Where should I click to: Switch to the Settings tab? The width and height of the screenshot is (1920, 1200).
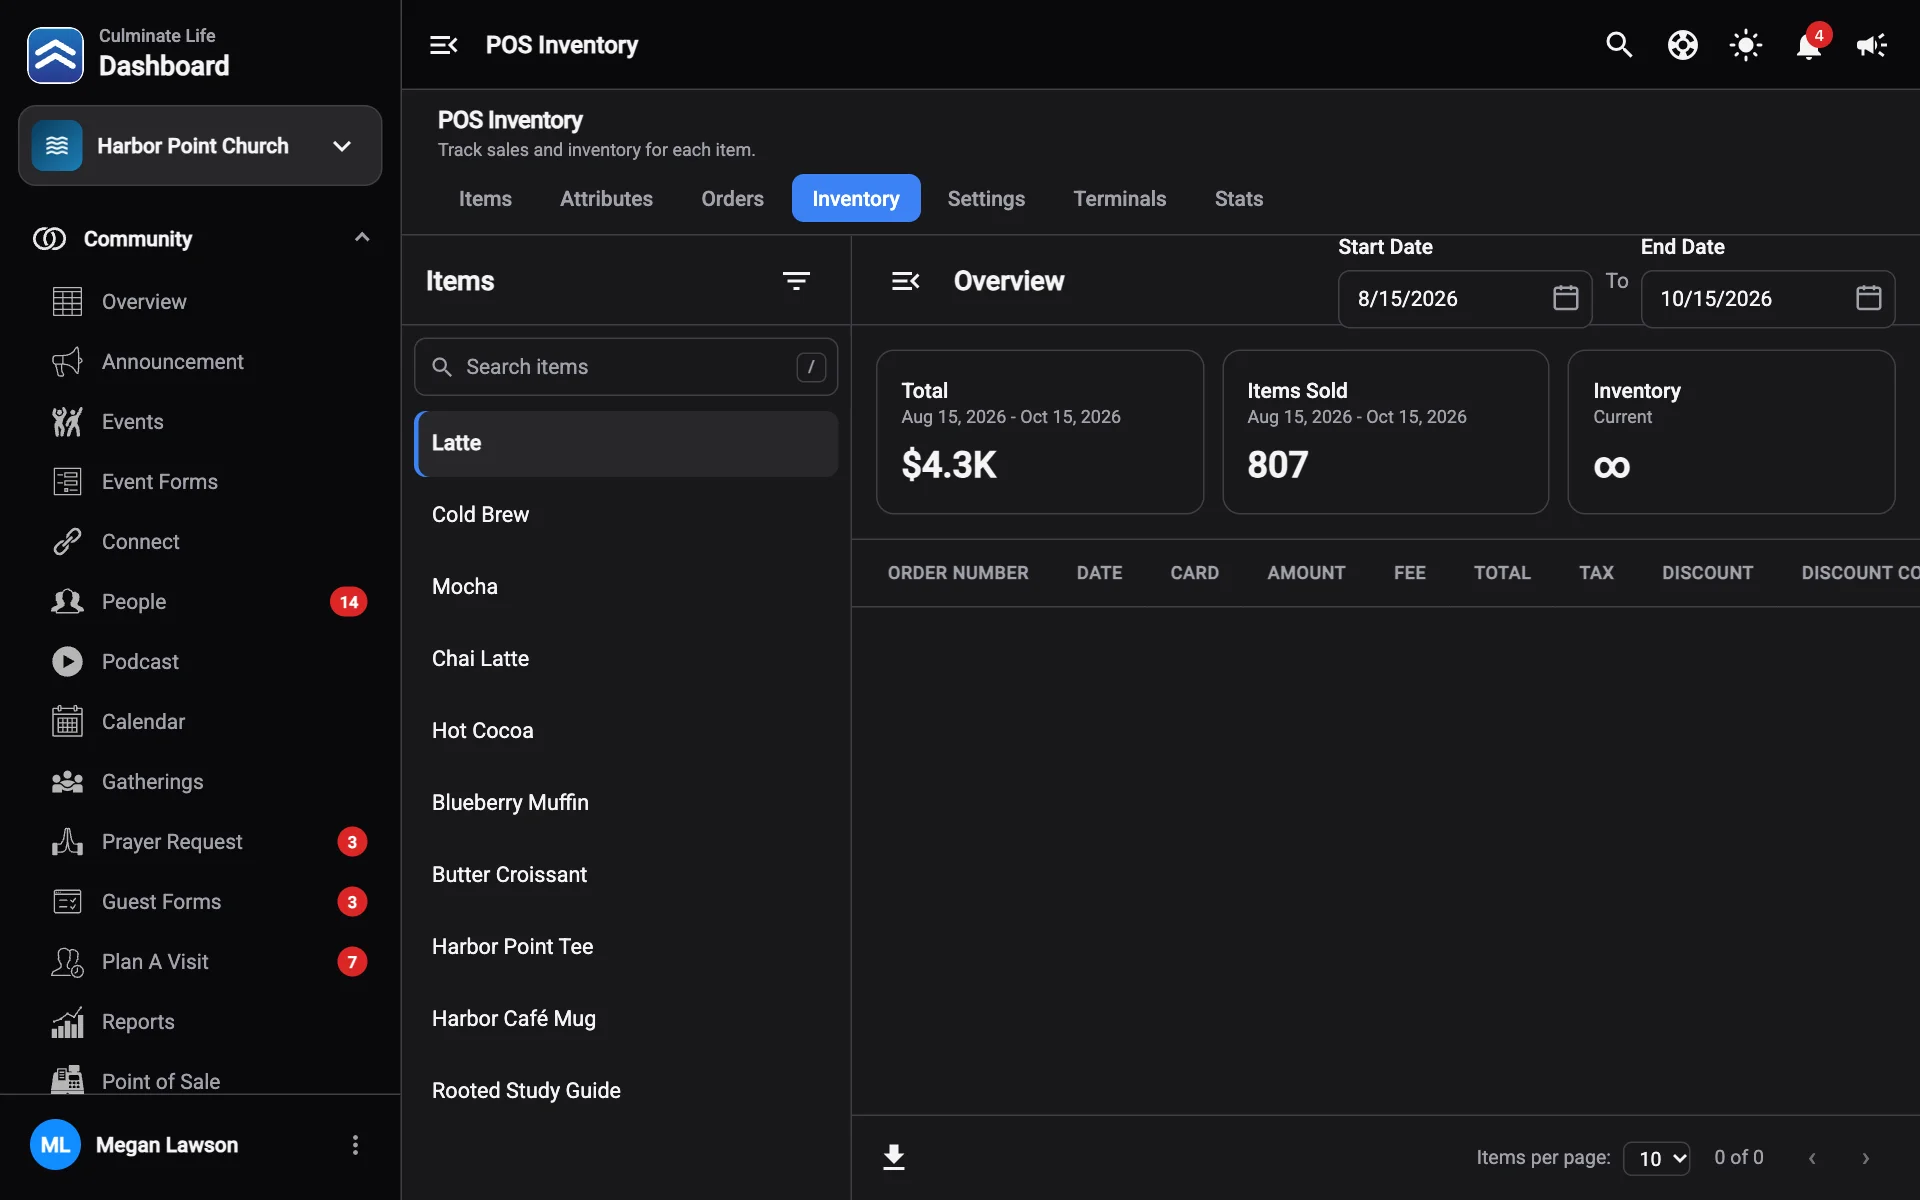tap(986, 198)
